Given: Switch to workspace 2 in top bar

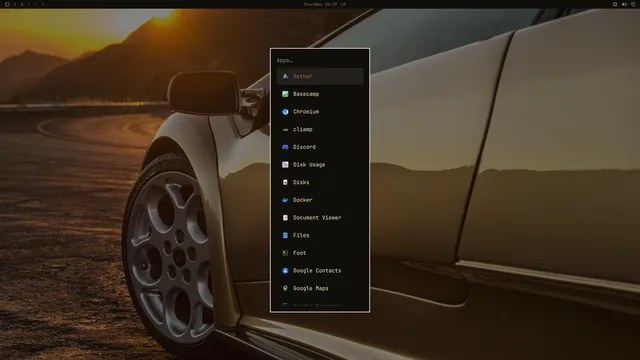Looking at the screenshot, I should 22,4.
